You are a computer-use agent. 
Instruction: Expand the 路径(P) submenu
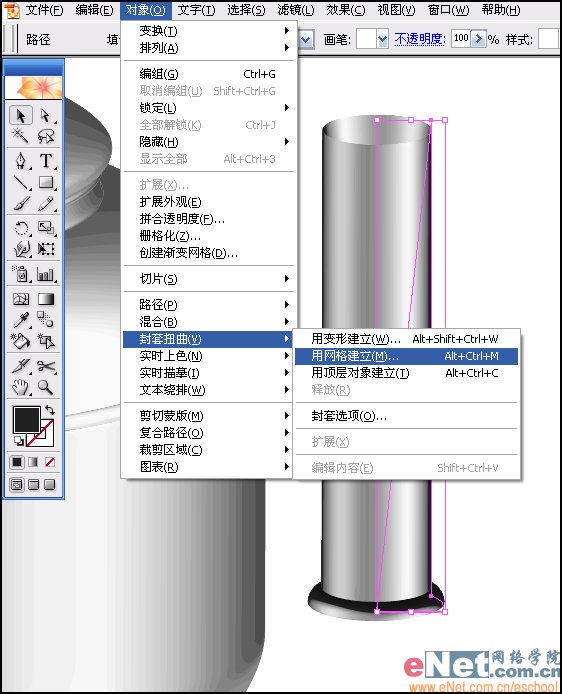(x=208, y=305)
